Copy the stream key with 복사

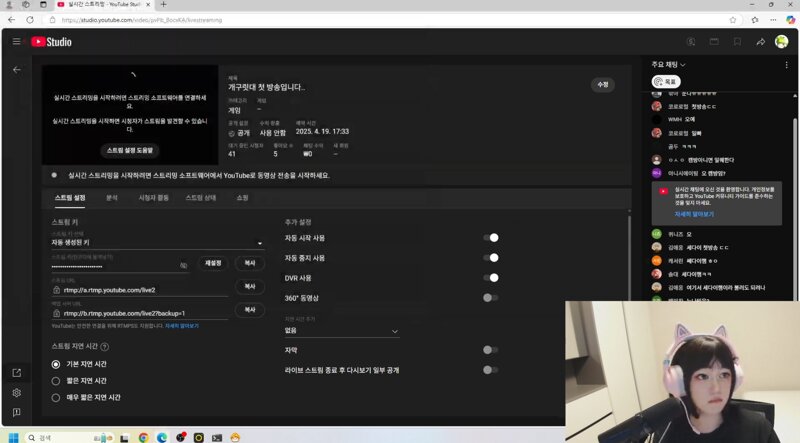click(249, 263)
